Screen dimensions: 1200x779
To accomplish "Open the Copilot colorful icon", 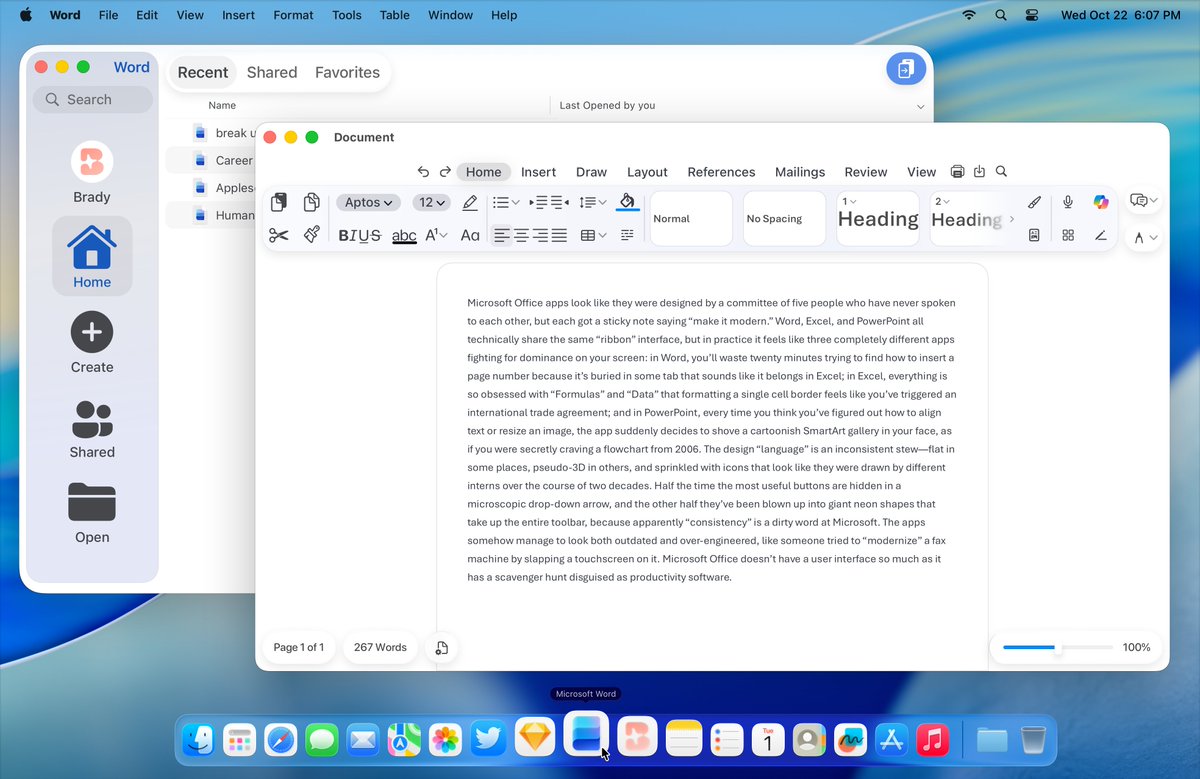I will pos(1101,202).
